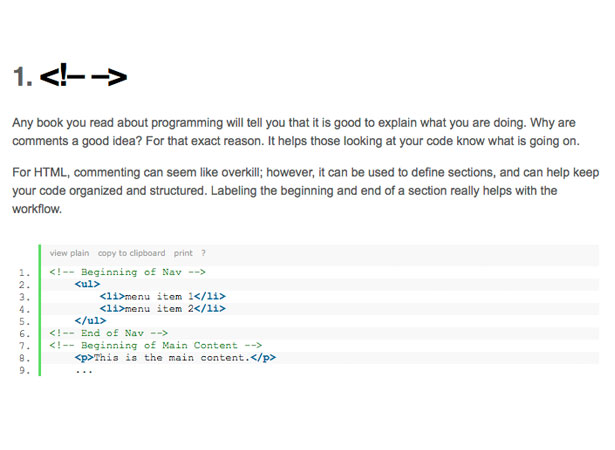The width and height of the screenshot is (615, 450).
Task: Select code line 1 'Beginning of Nav' comment
Action: (x=127, y=272)
